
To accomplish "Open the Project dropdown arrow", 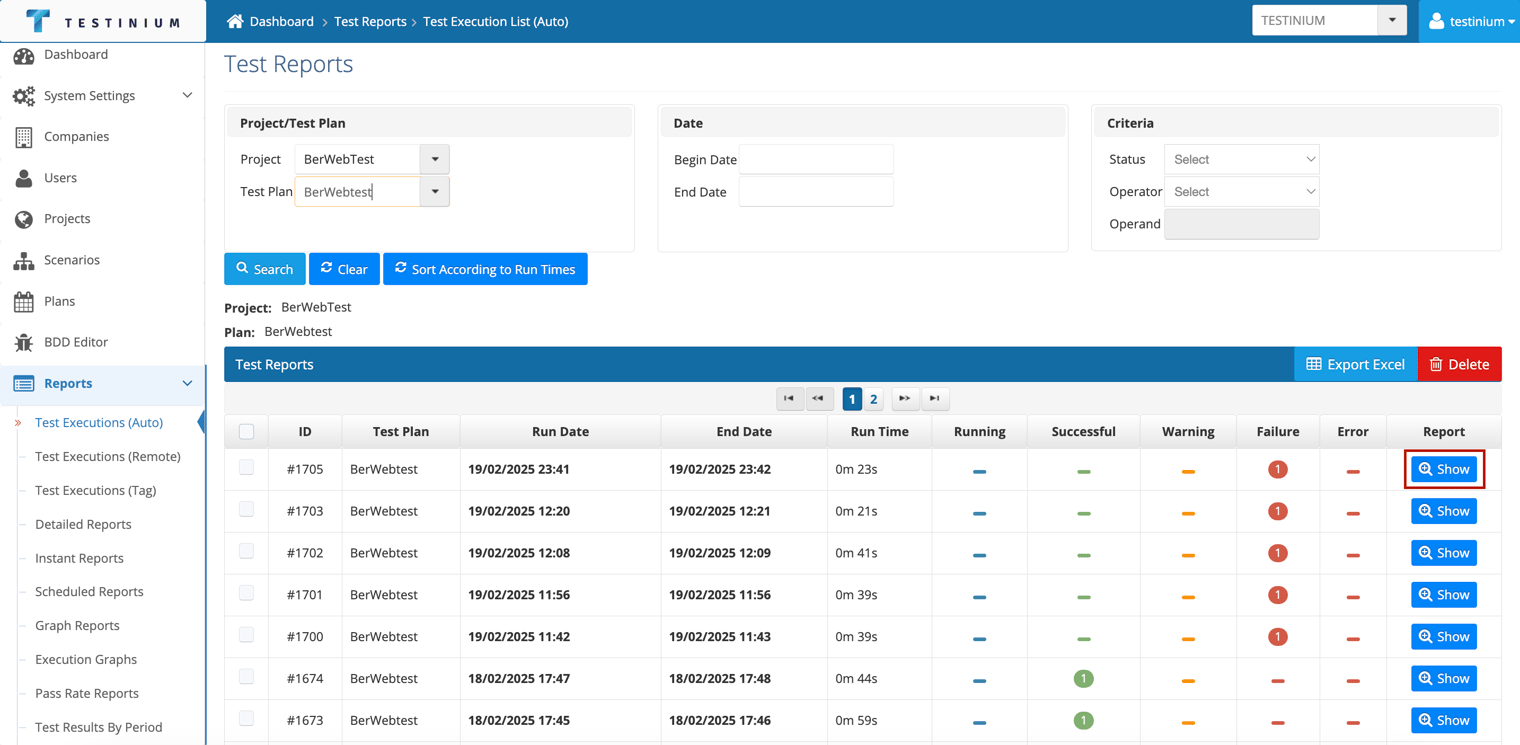I will coord(435,159).
